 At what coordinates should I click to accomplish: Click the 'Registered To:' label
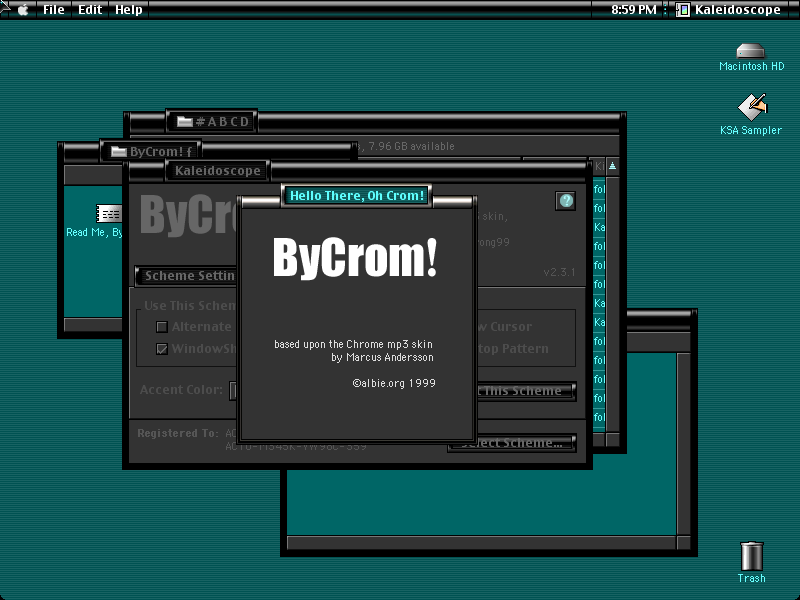(x=178, y=433)
